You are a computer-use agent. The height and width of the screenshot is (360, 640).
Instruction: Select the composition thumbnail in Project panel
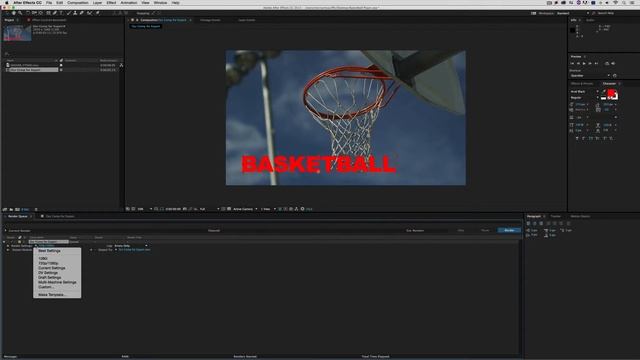pyautogui.click(x=18, y=33)
